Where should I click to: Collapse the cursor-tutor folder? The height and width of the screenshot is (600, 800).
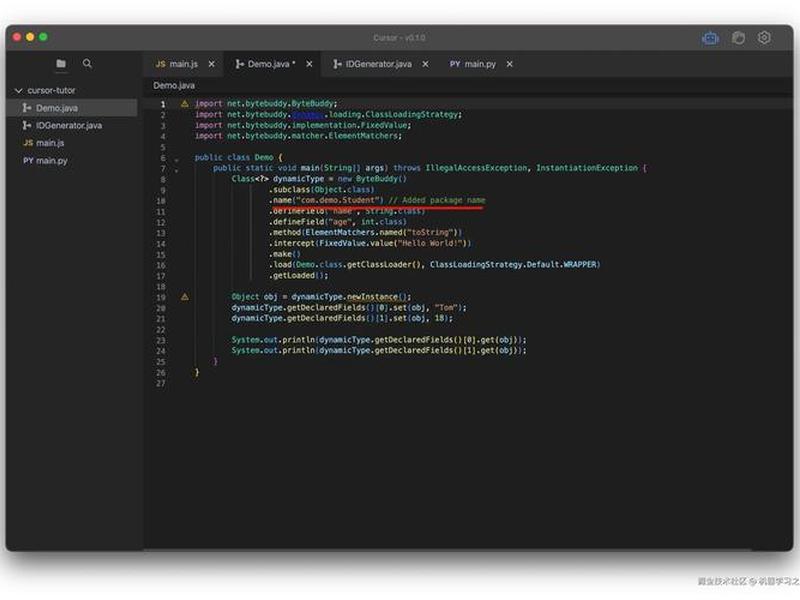pyautogui.click(x=19, y=90)
